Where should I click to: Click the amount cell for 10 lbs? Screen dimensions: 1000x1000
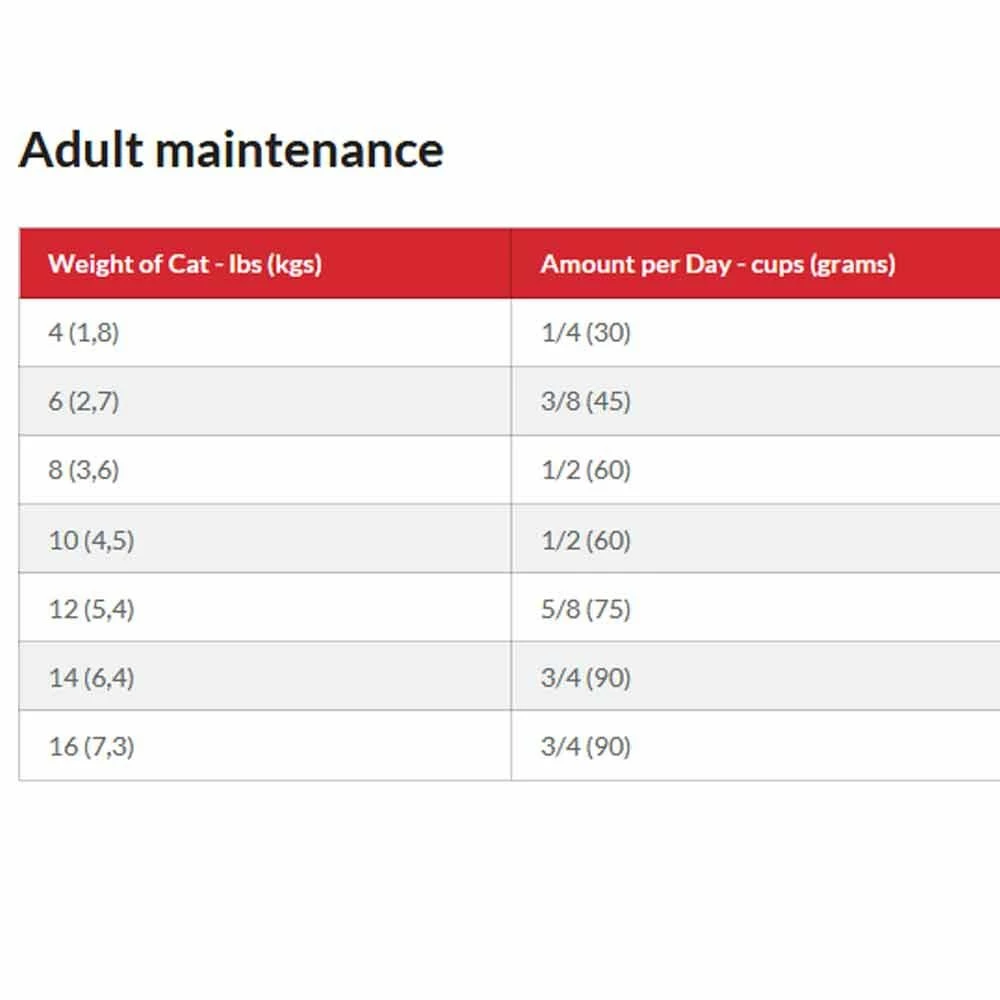pos(586,540)
